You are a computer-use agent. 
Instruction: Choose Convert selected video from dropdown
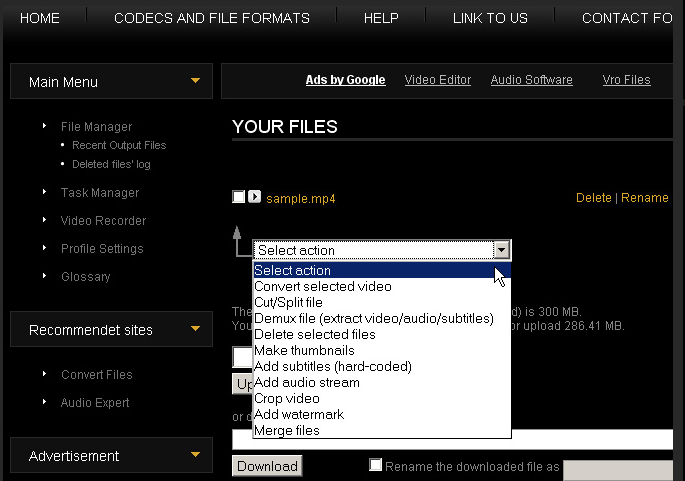click(382, 287)
